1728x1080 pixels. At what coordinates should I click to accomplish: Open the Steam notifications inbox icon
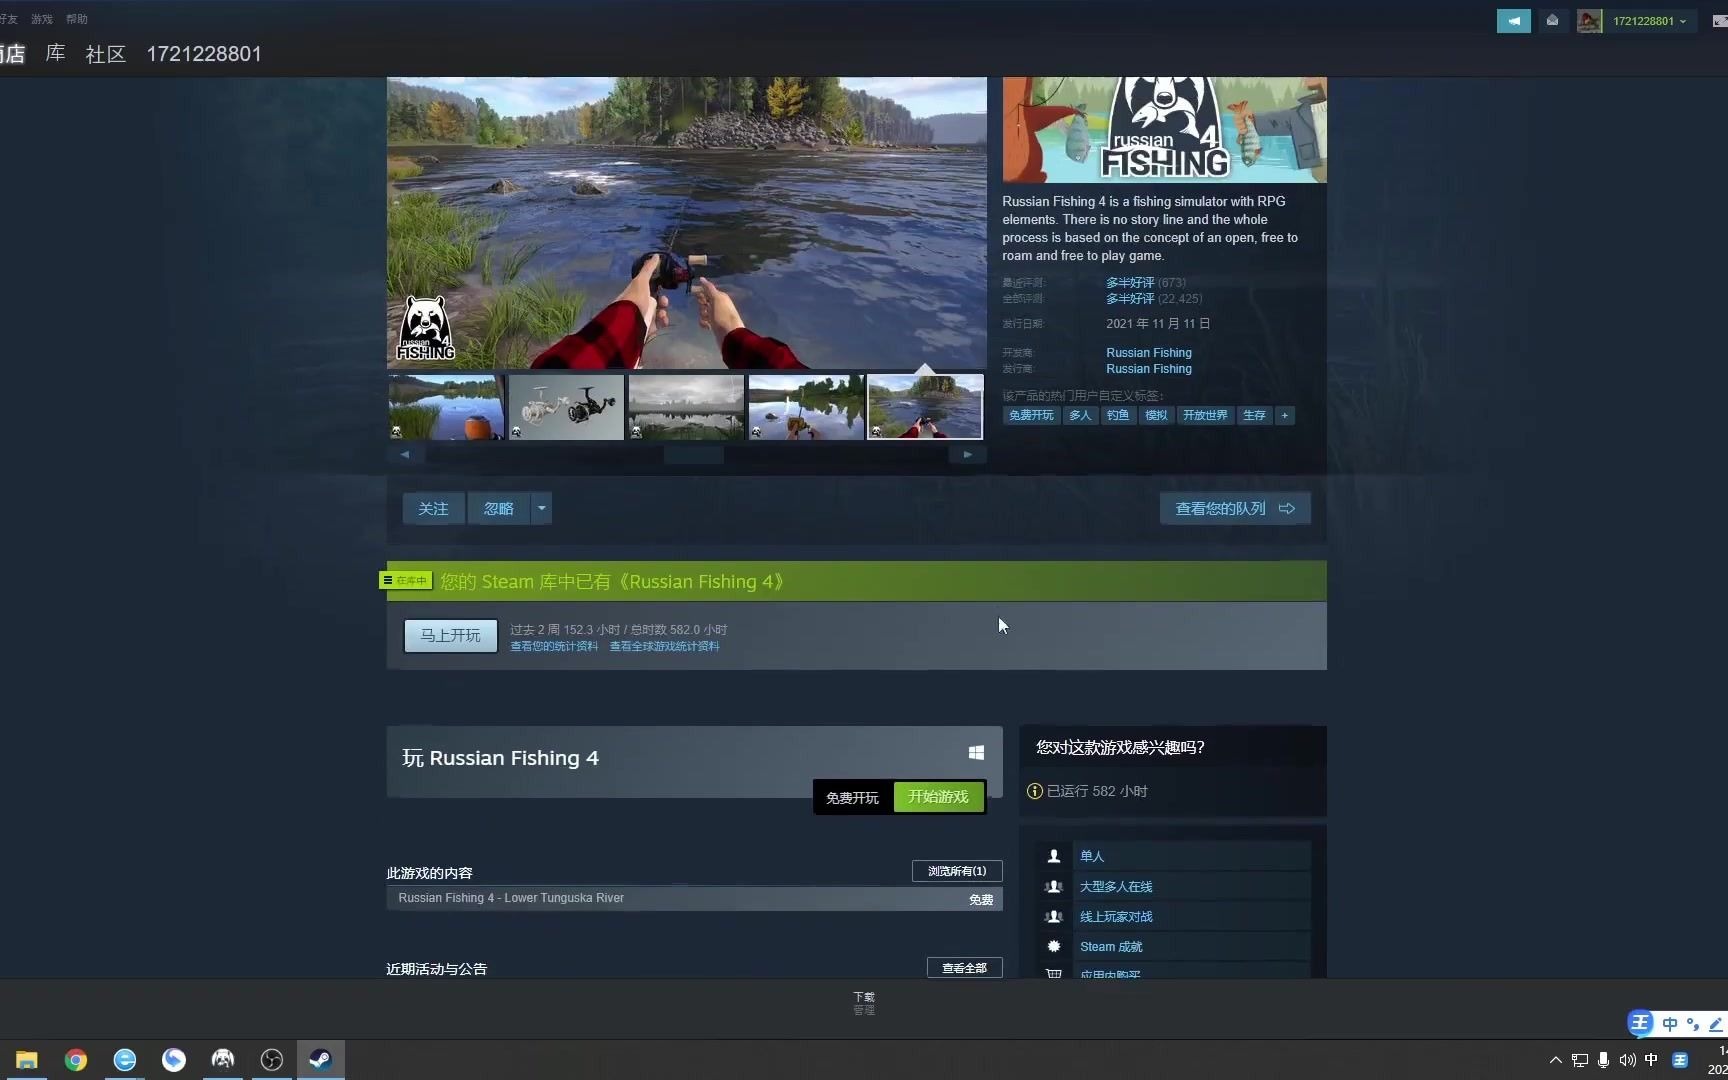[x=1552, y=21]
